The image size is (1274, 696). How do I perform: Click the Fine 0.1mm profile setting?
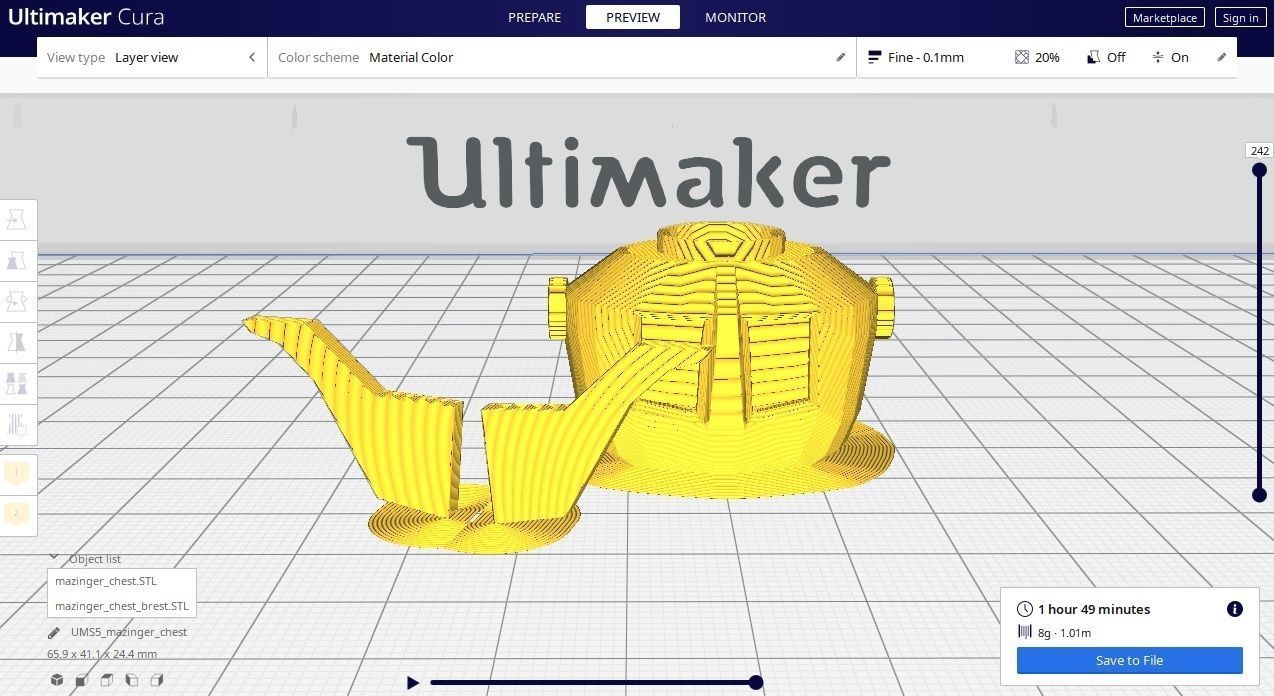pyautogui.click(x=916, y=57)
